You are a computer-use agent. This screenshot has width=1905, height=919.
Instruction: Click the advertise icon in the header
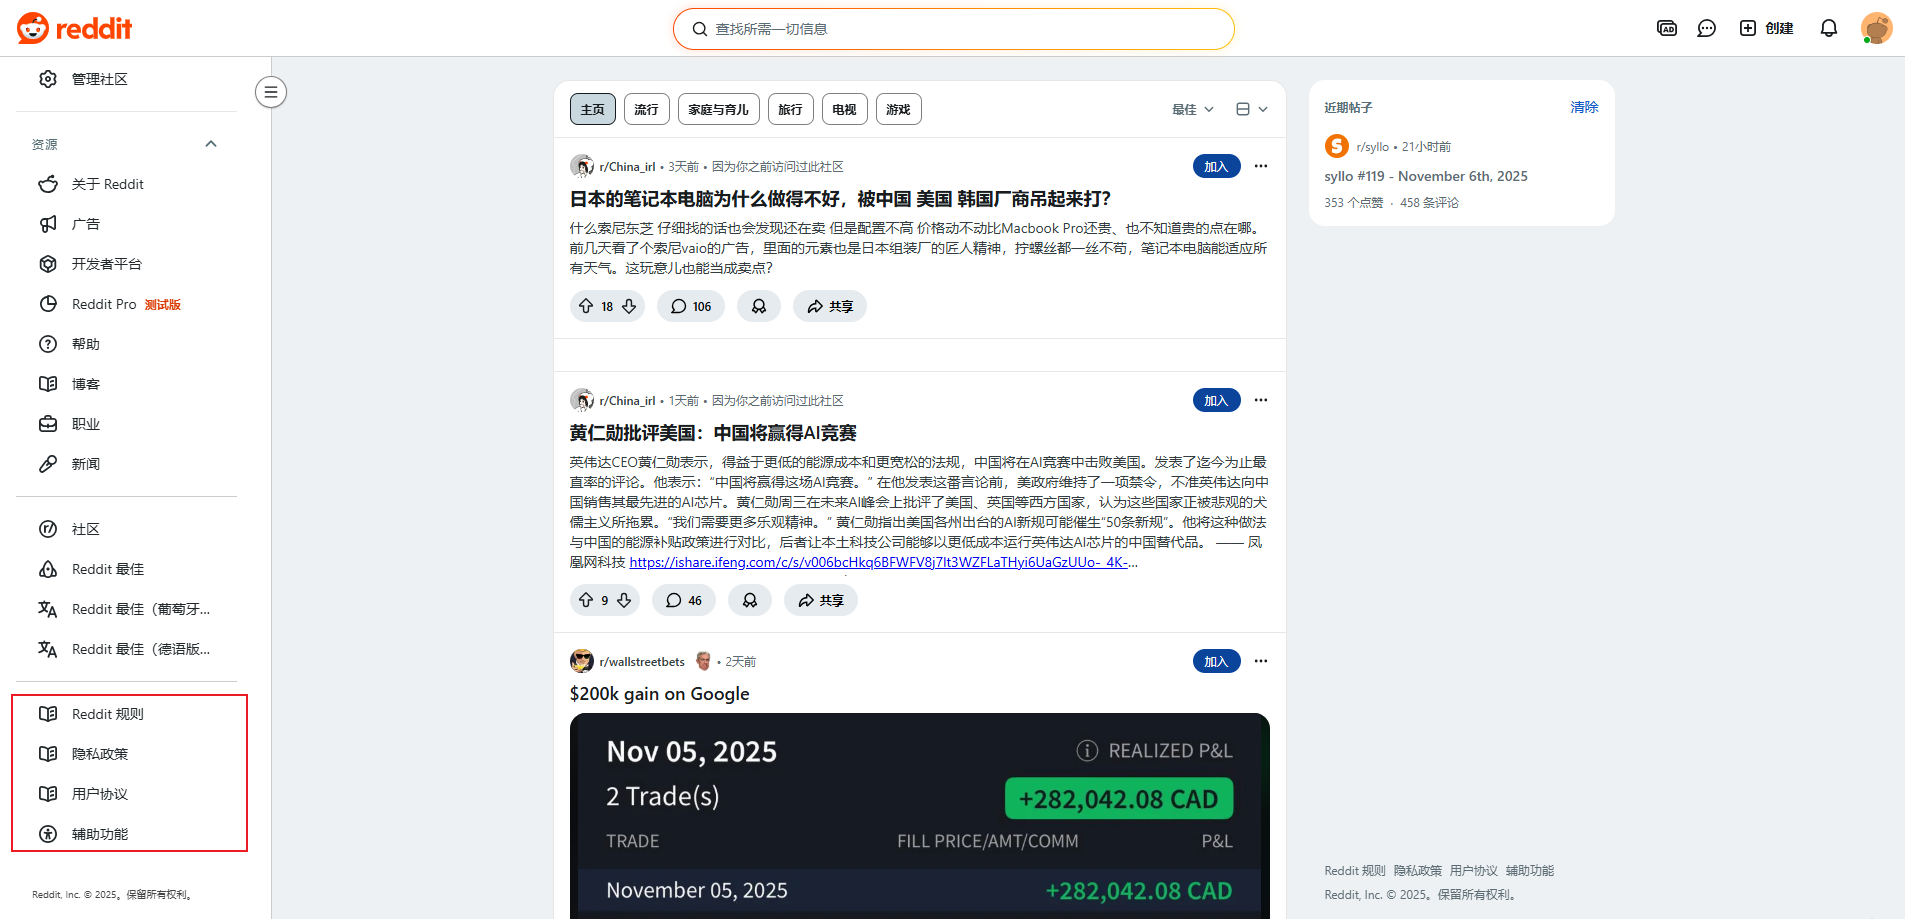(1666, 28)
